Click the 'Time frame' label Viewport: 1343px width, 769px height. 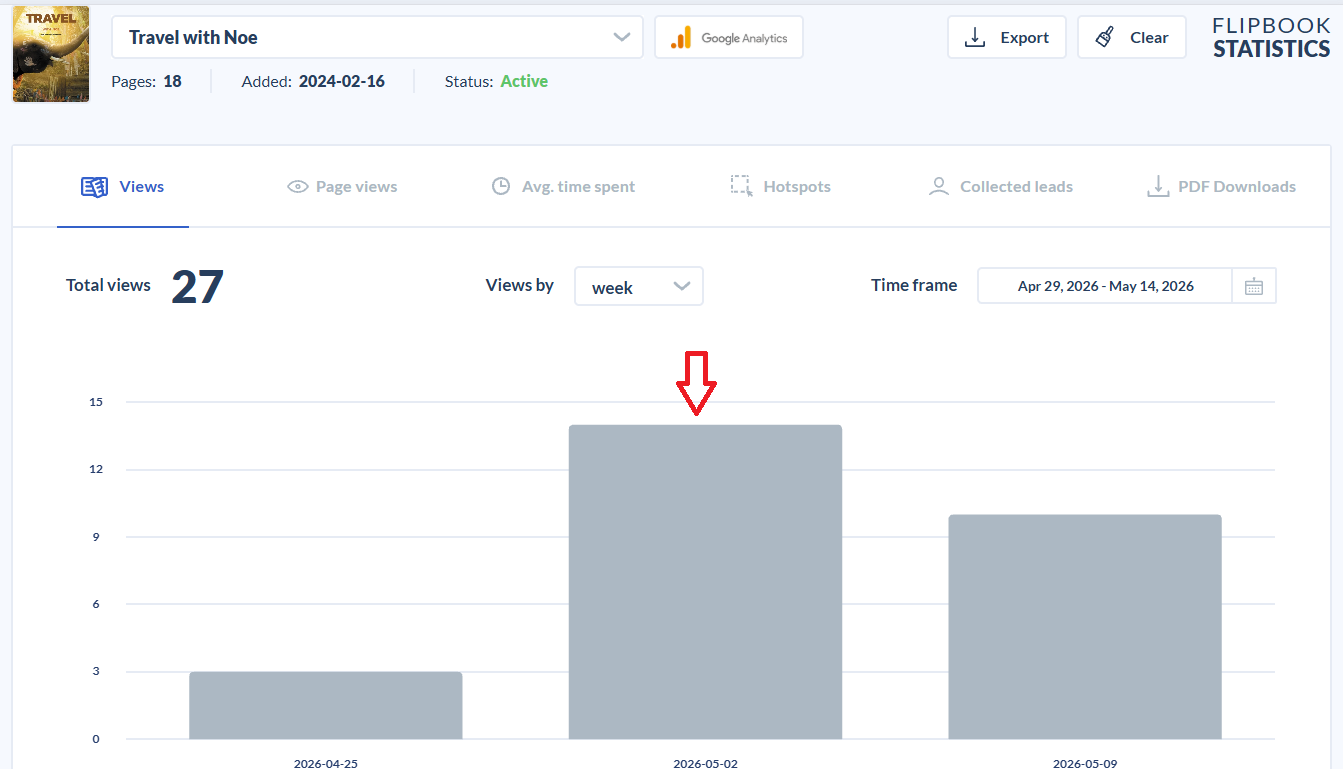[914, 285]
